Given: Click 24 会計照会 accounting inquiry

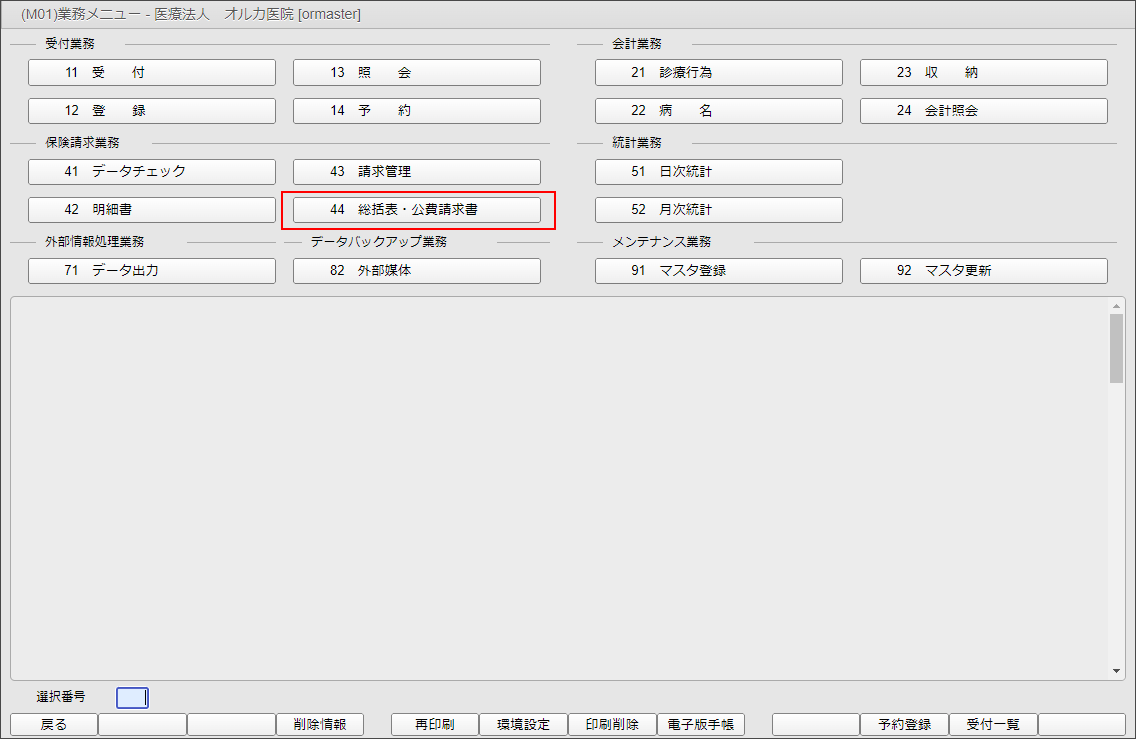Looking at the screenshot, I should [983, 111].
